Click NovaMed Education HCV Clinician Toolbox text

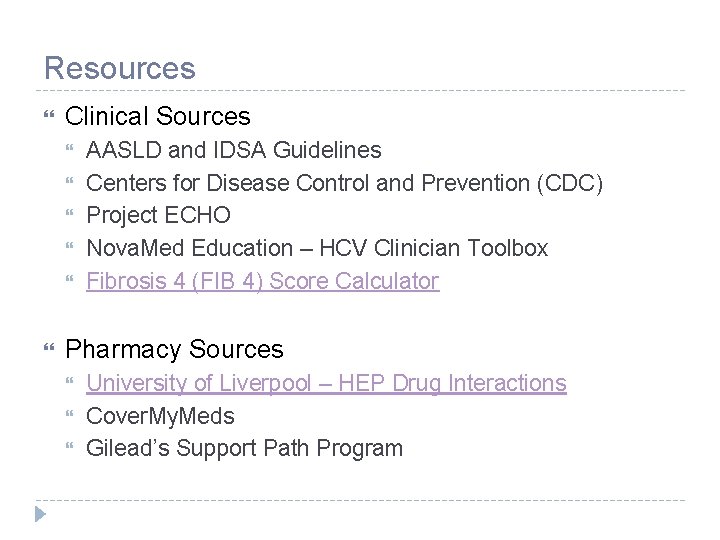coord(317,248)
